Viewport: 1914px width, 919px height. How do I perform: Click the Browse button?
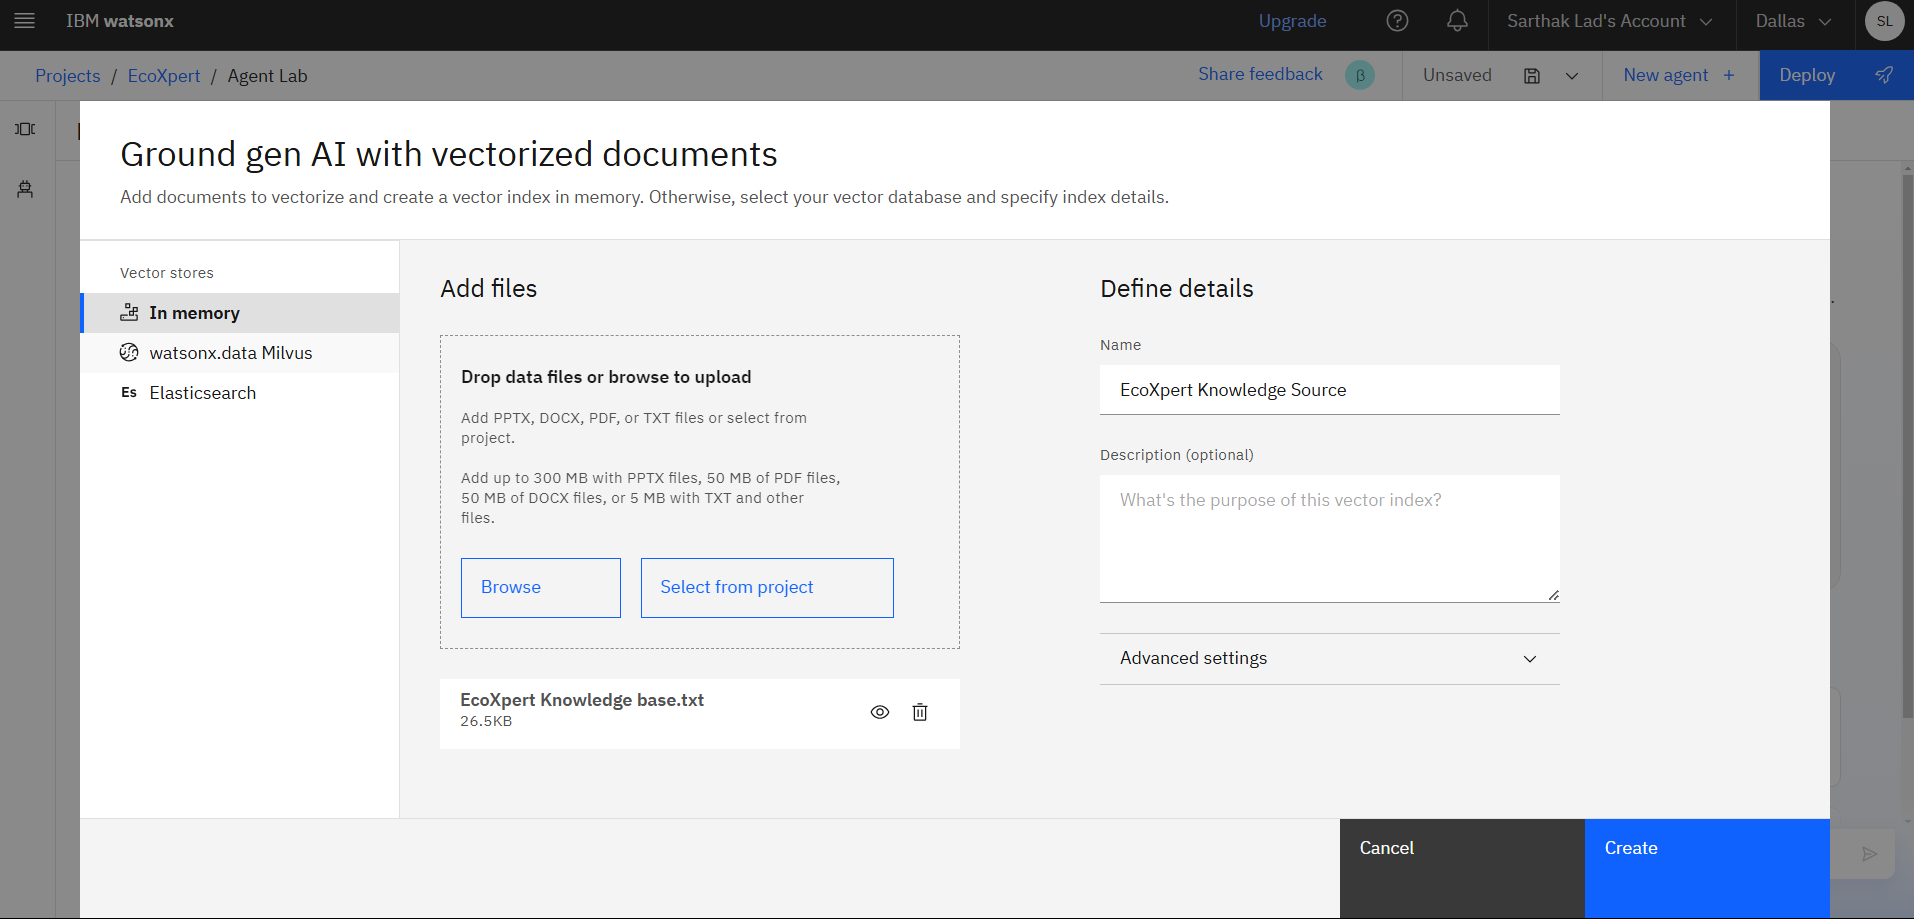coord(541,588)
